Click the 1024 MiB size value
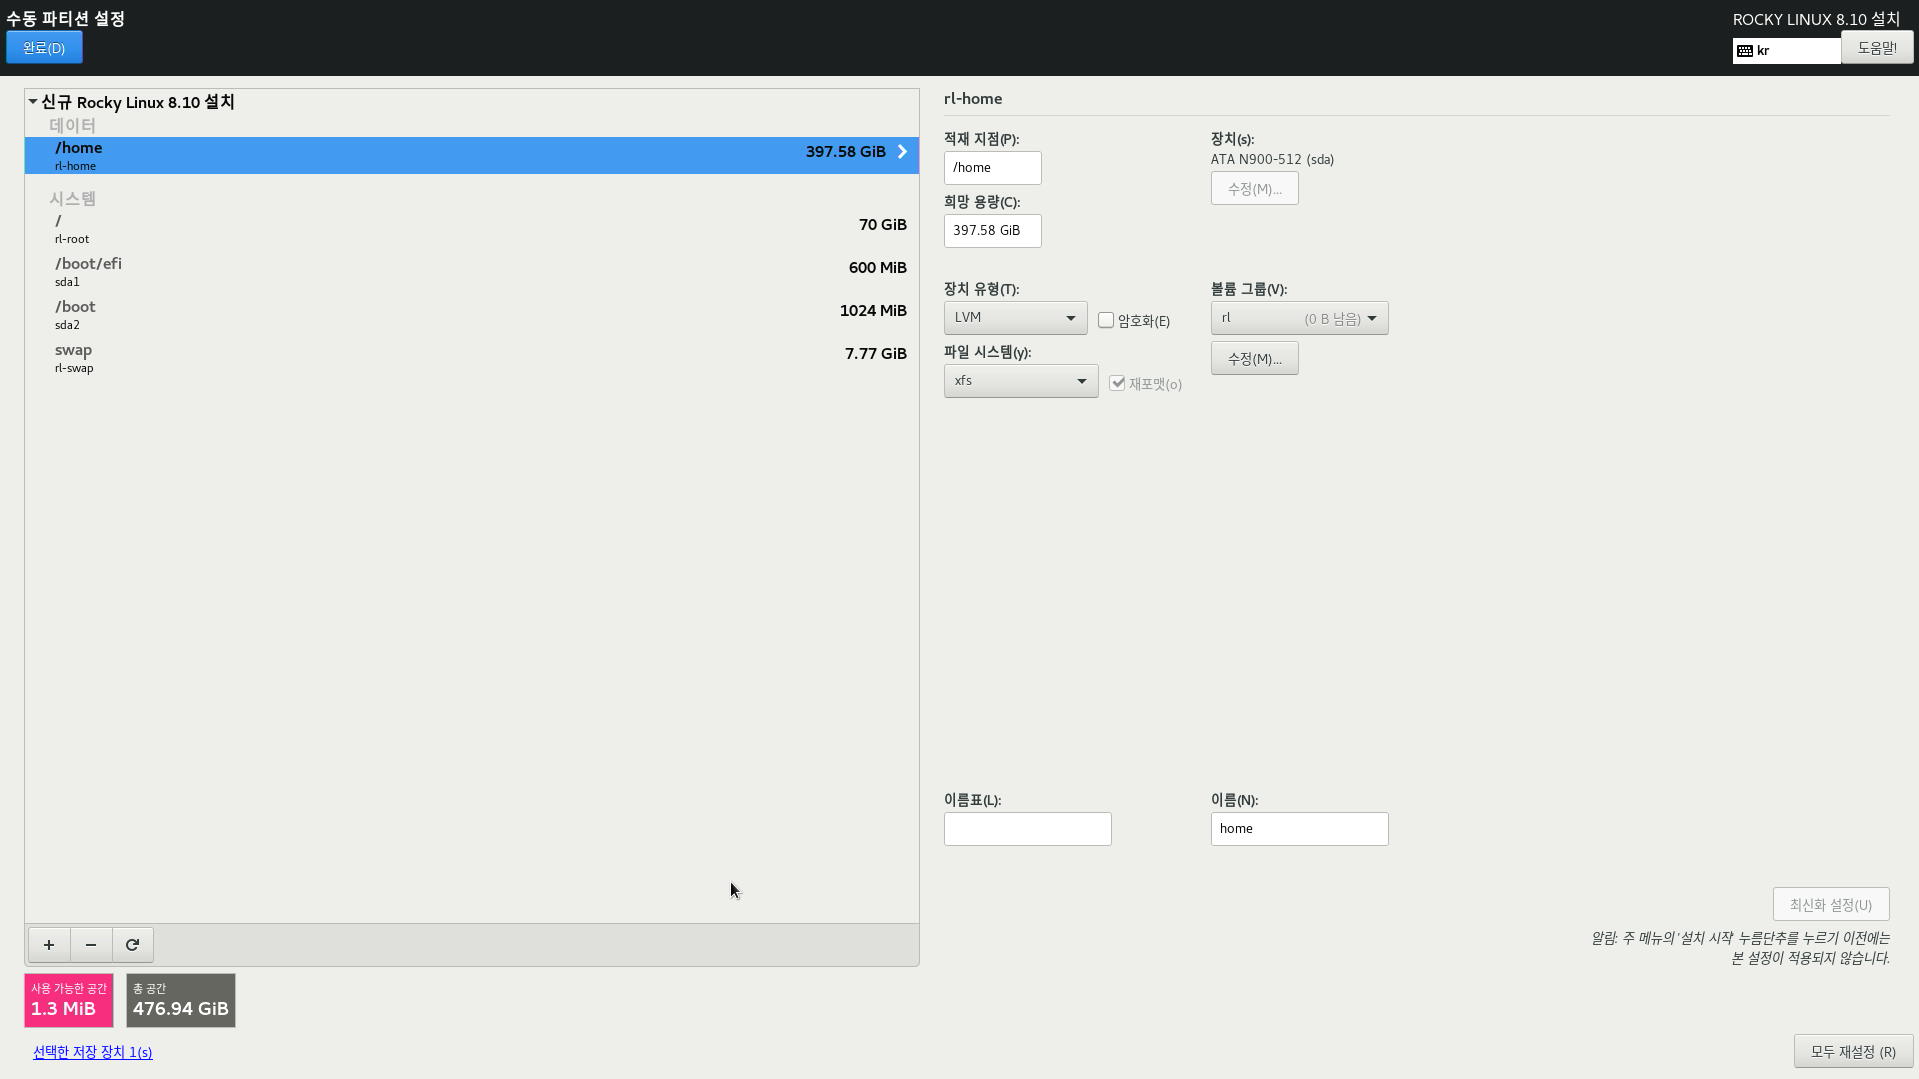 click(873, 311)
